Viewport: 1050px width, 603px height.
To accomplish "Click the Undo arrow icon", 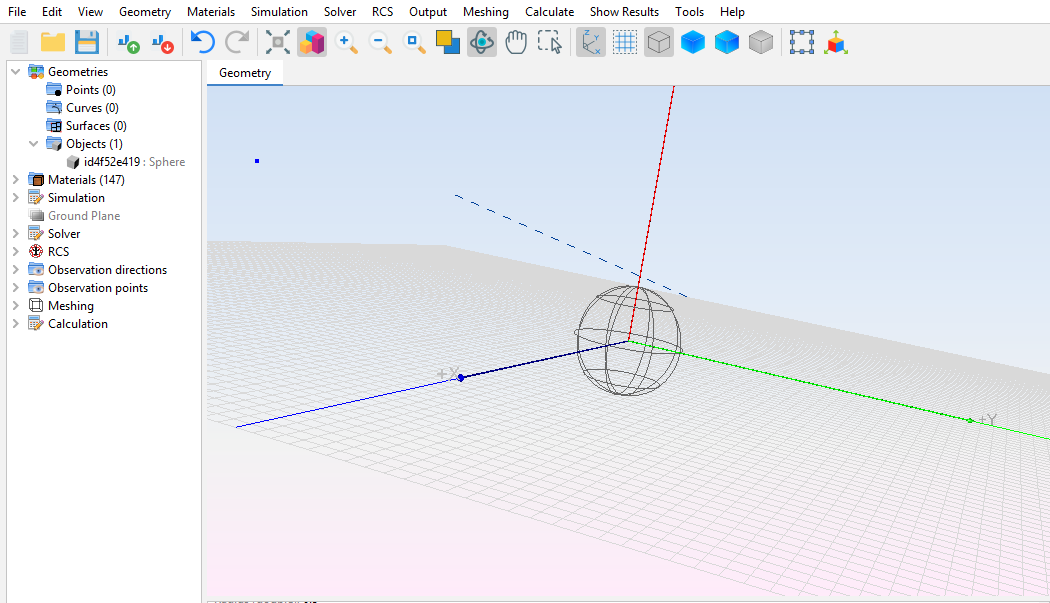I will point(203,42).
